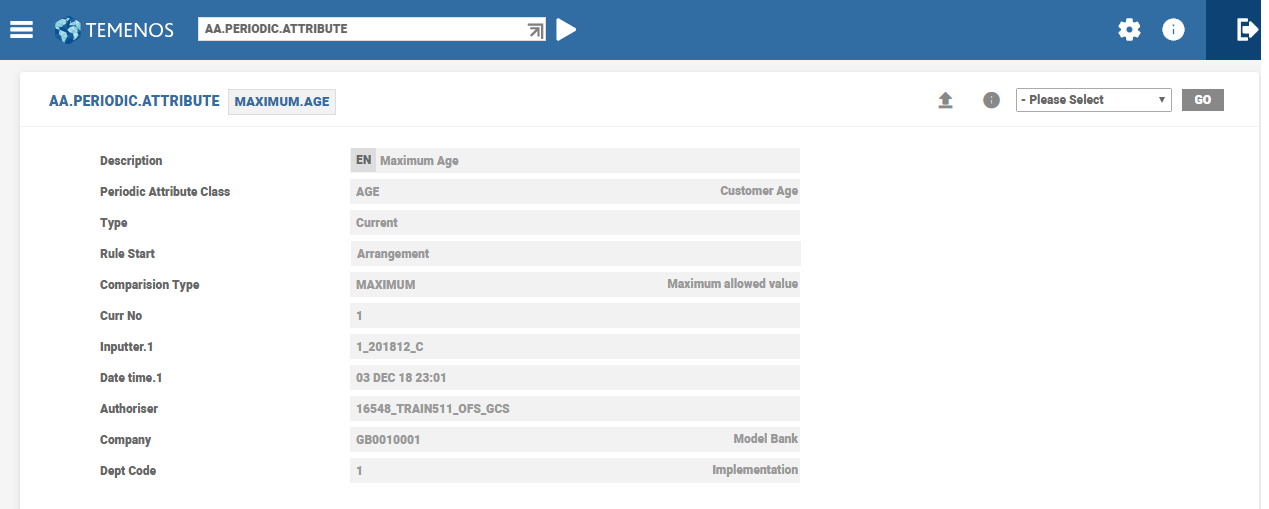The width and height of the screenshot is (1269, 509).
Task: Click the AA.PERIODIC.ATTRIBUTE command input field
Action: tap(360, 29)
